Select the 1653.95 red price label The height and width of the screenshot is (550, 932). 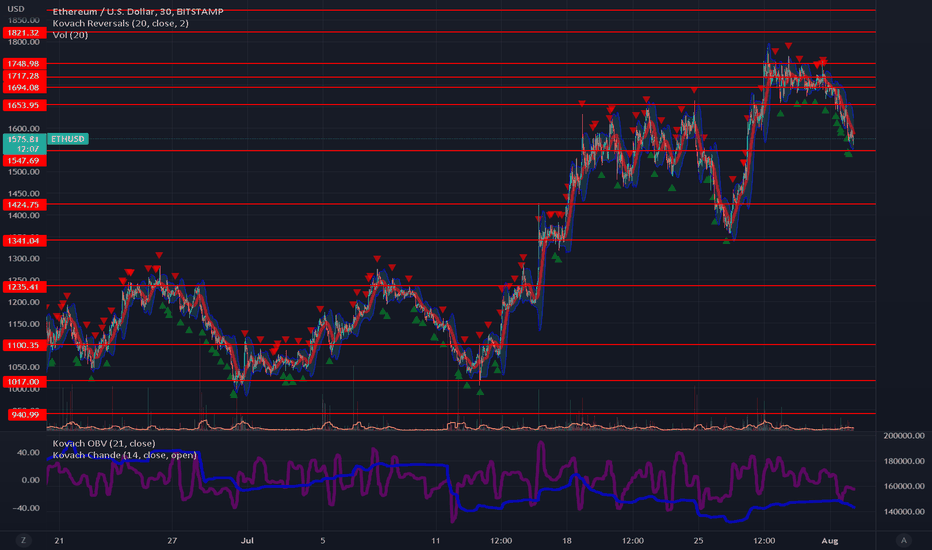[x=24, y=105]
